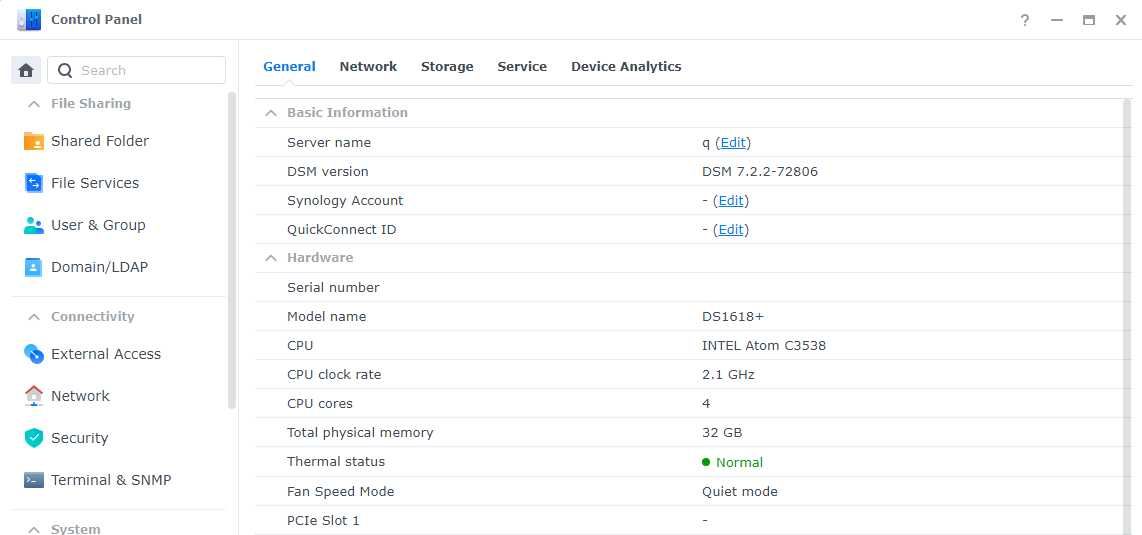
Task: Click the main panel vertical scrollbar
Action: point(1127,317)
